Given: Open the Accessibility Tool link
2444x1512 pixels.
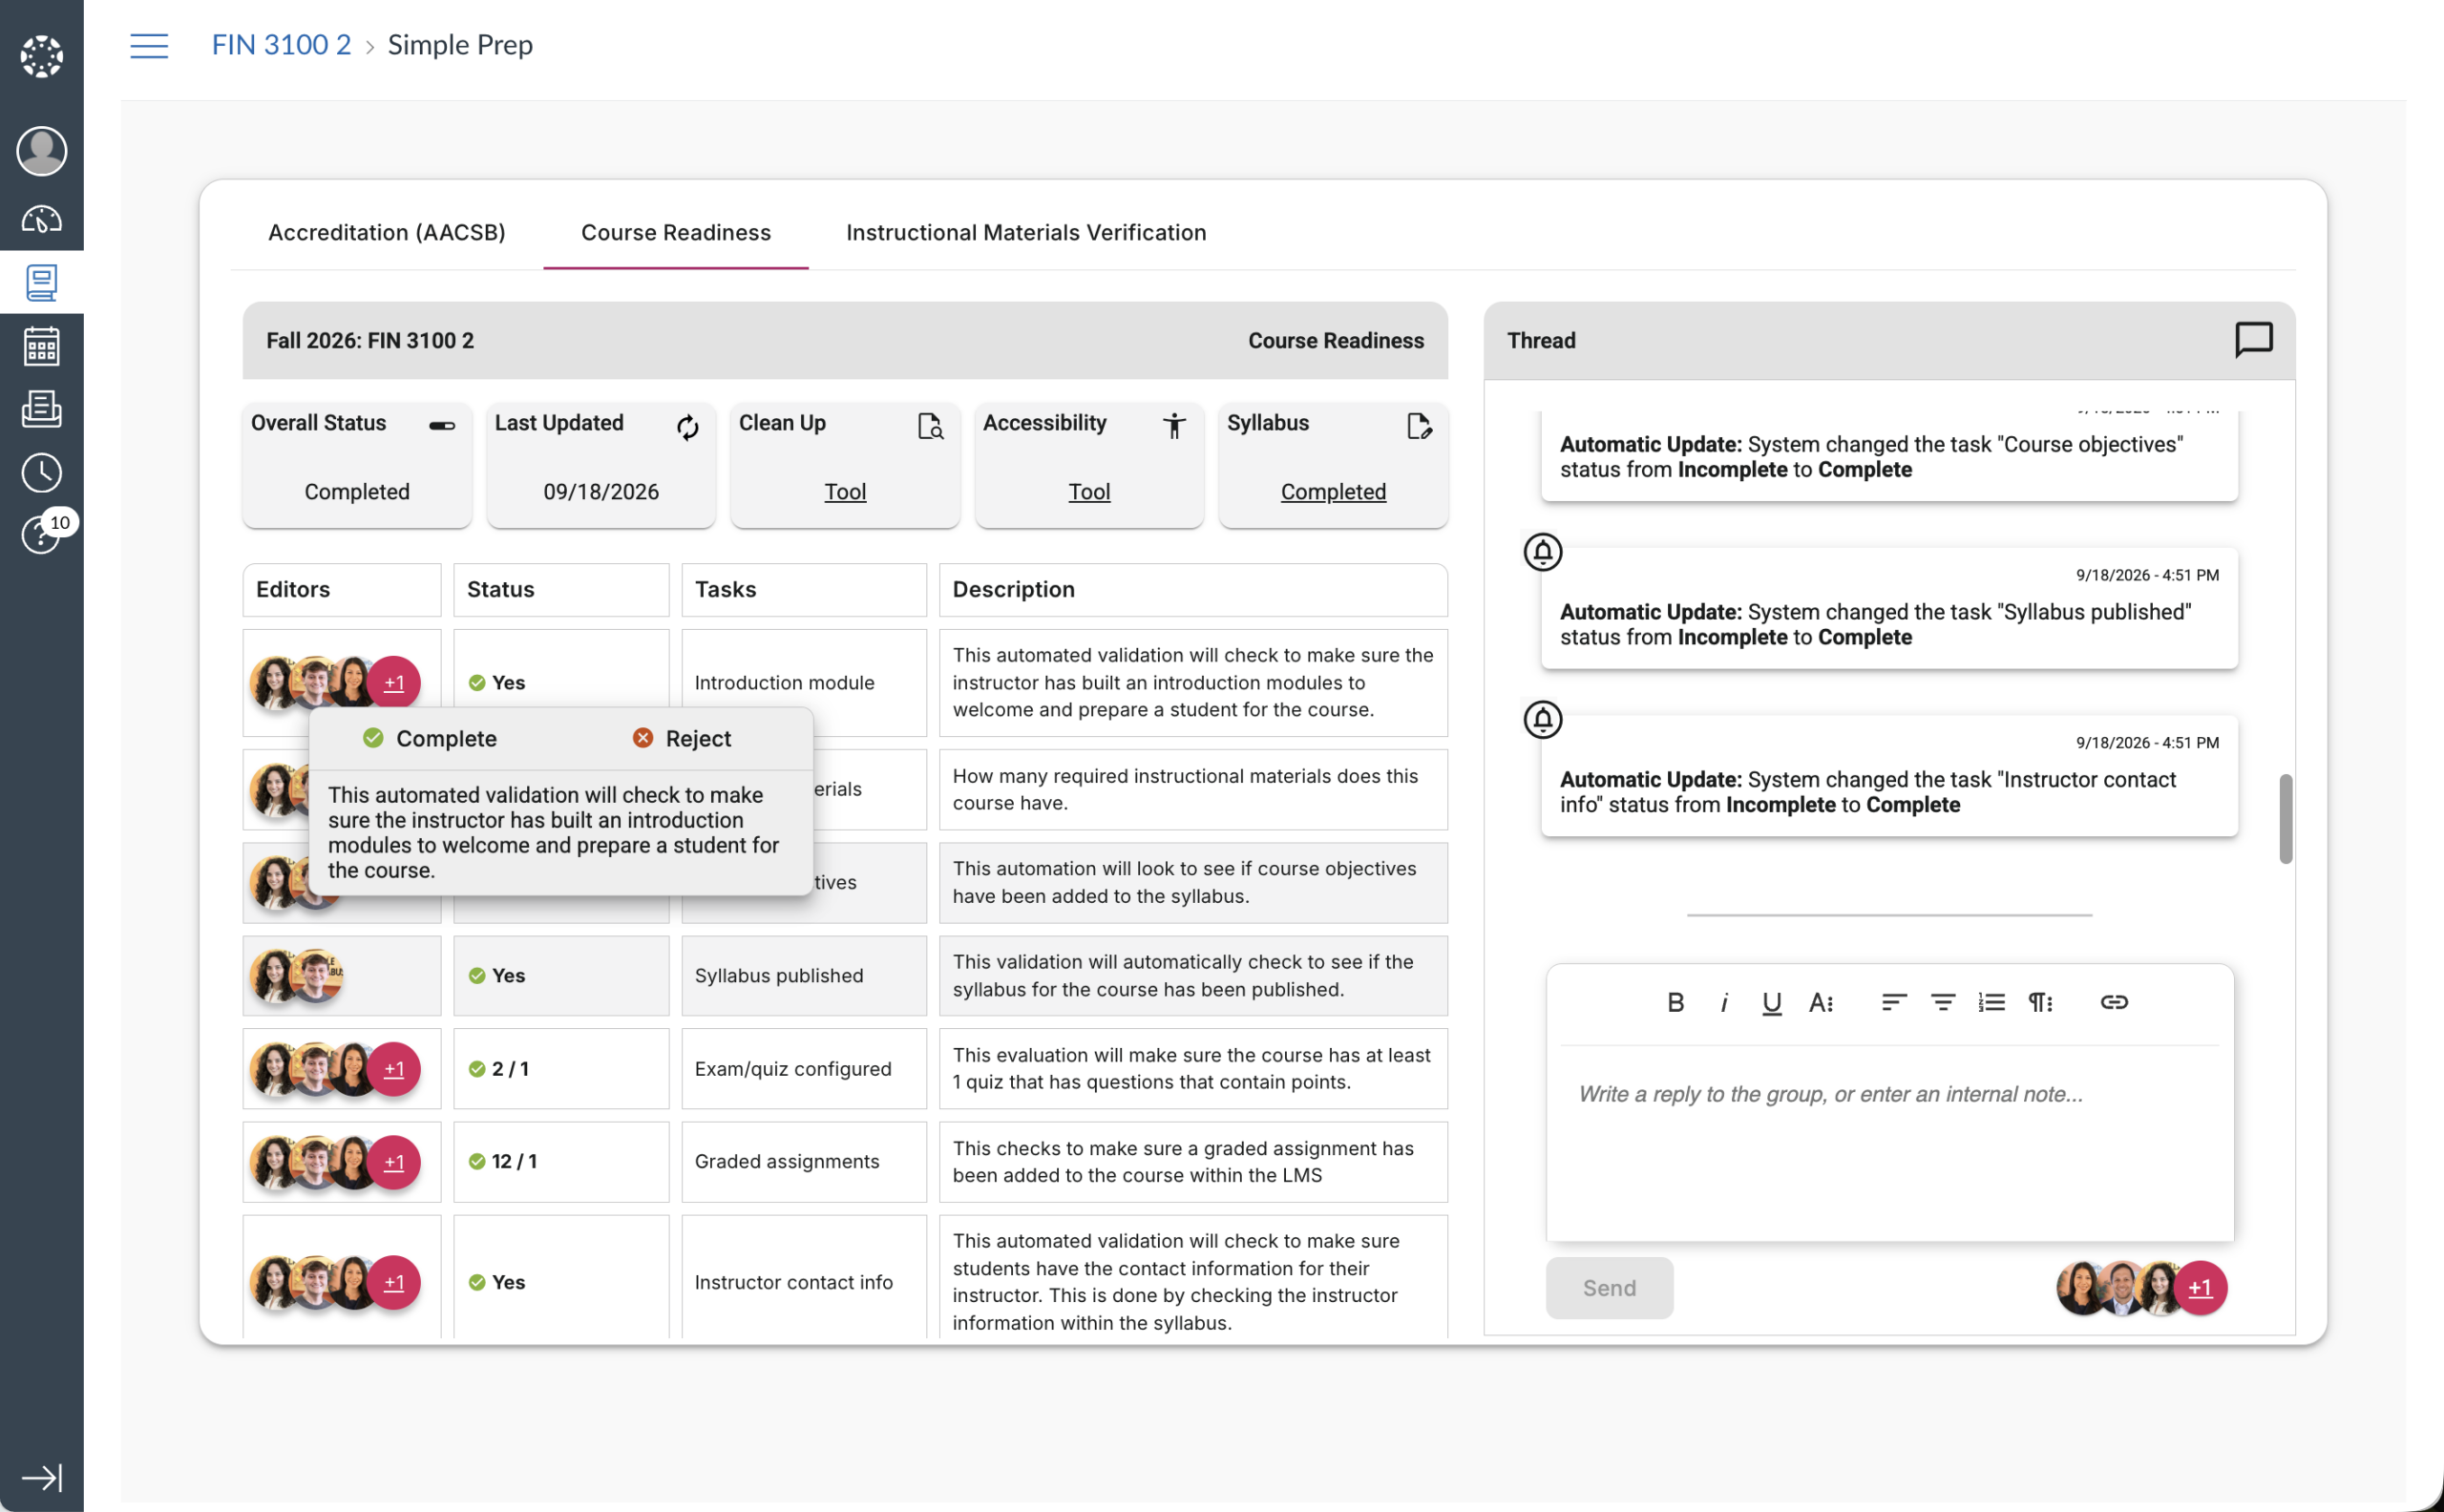Looking at the screenshot, I should click(1089, 492).
